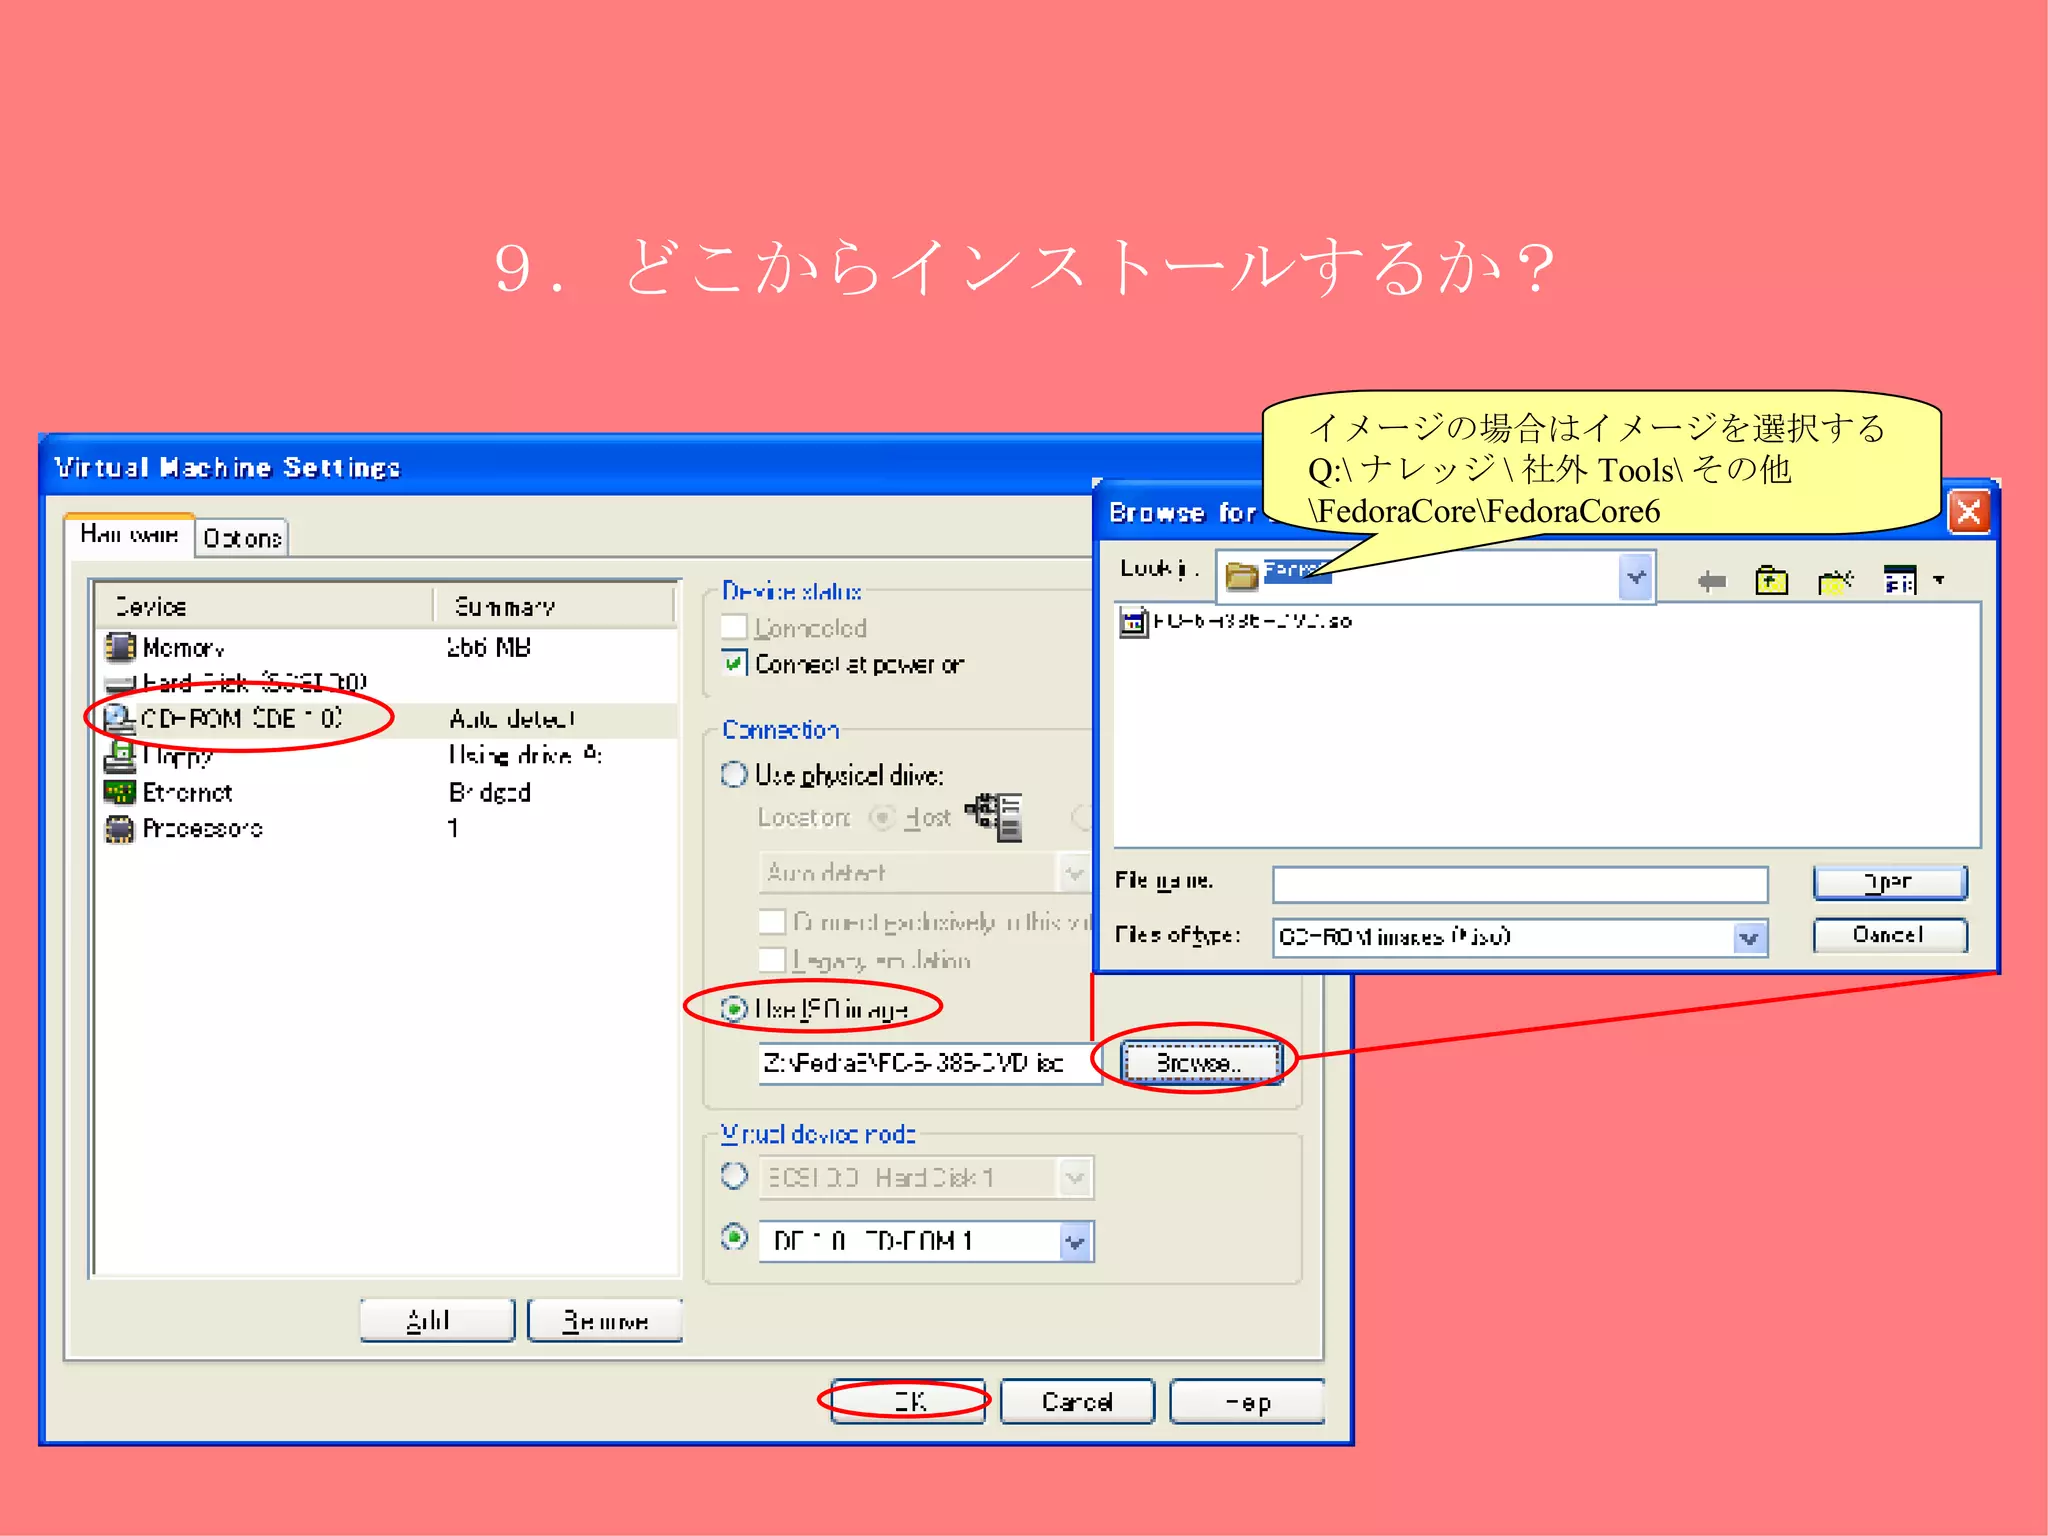
Task: Toggle the Legacy emulation checkbox
Action: point(771,960)
